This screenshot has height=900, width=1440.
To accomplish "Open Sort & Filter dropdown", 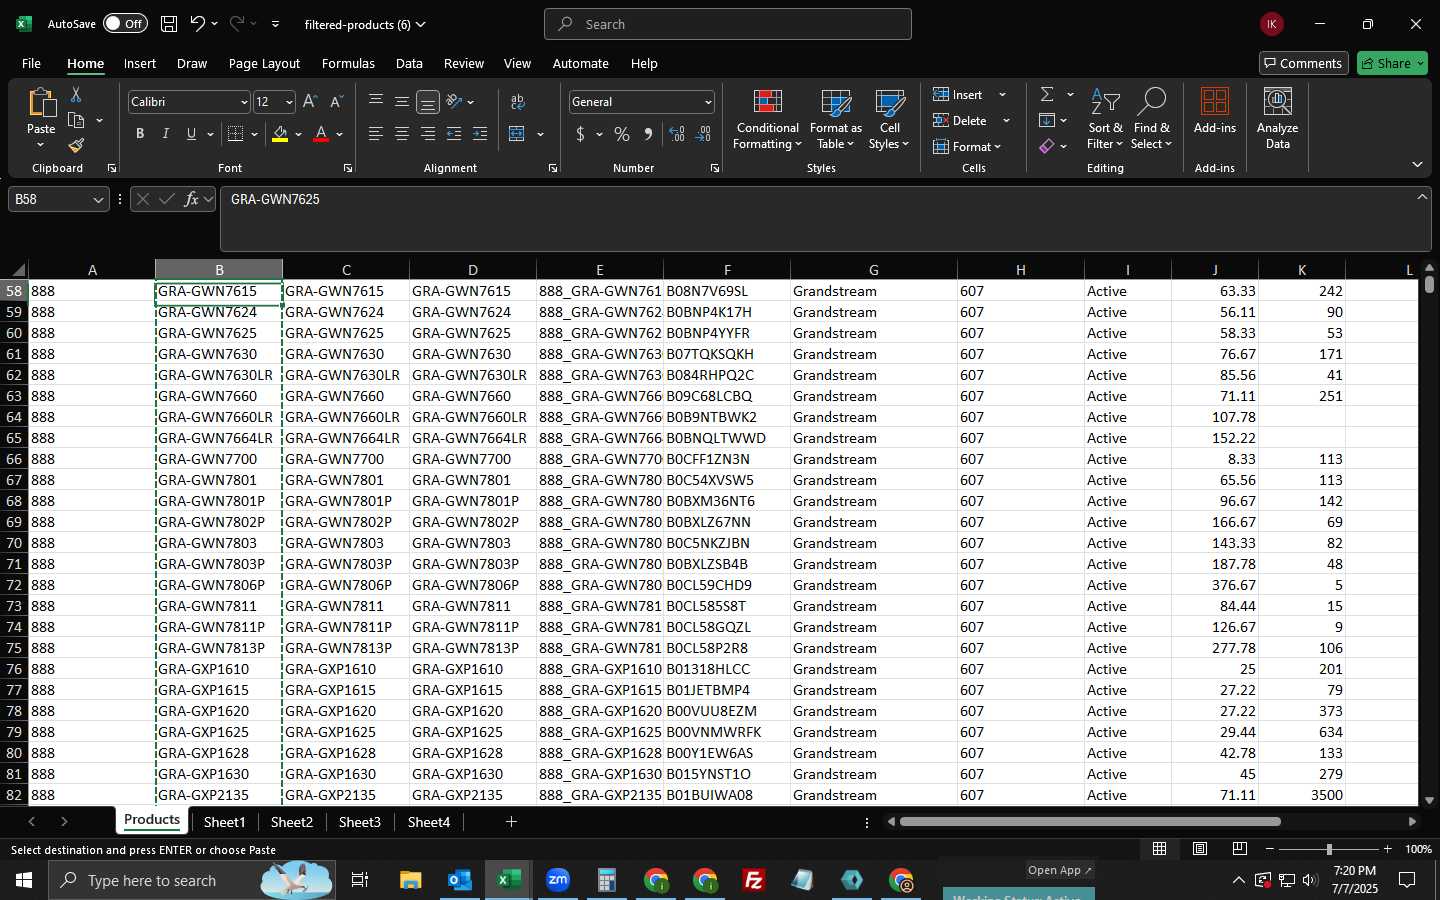I will pos(1105,119).
